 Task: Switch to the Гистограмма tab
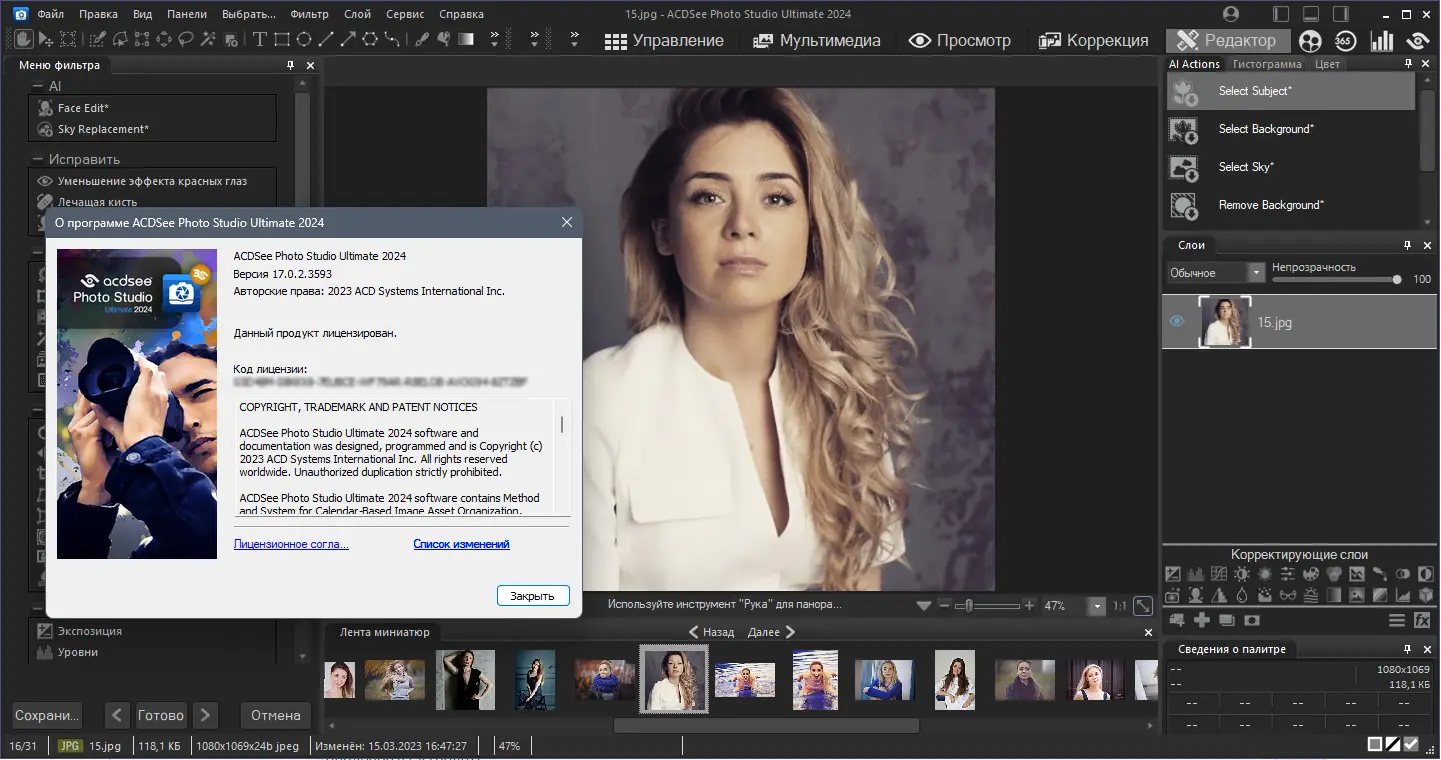click(x=1267, y=64)
